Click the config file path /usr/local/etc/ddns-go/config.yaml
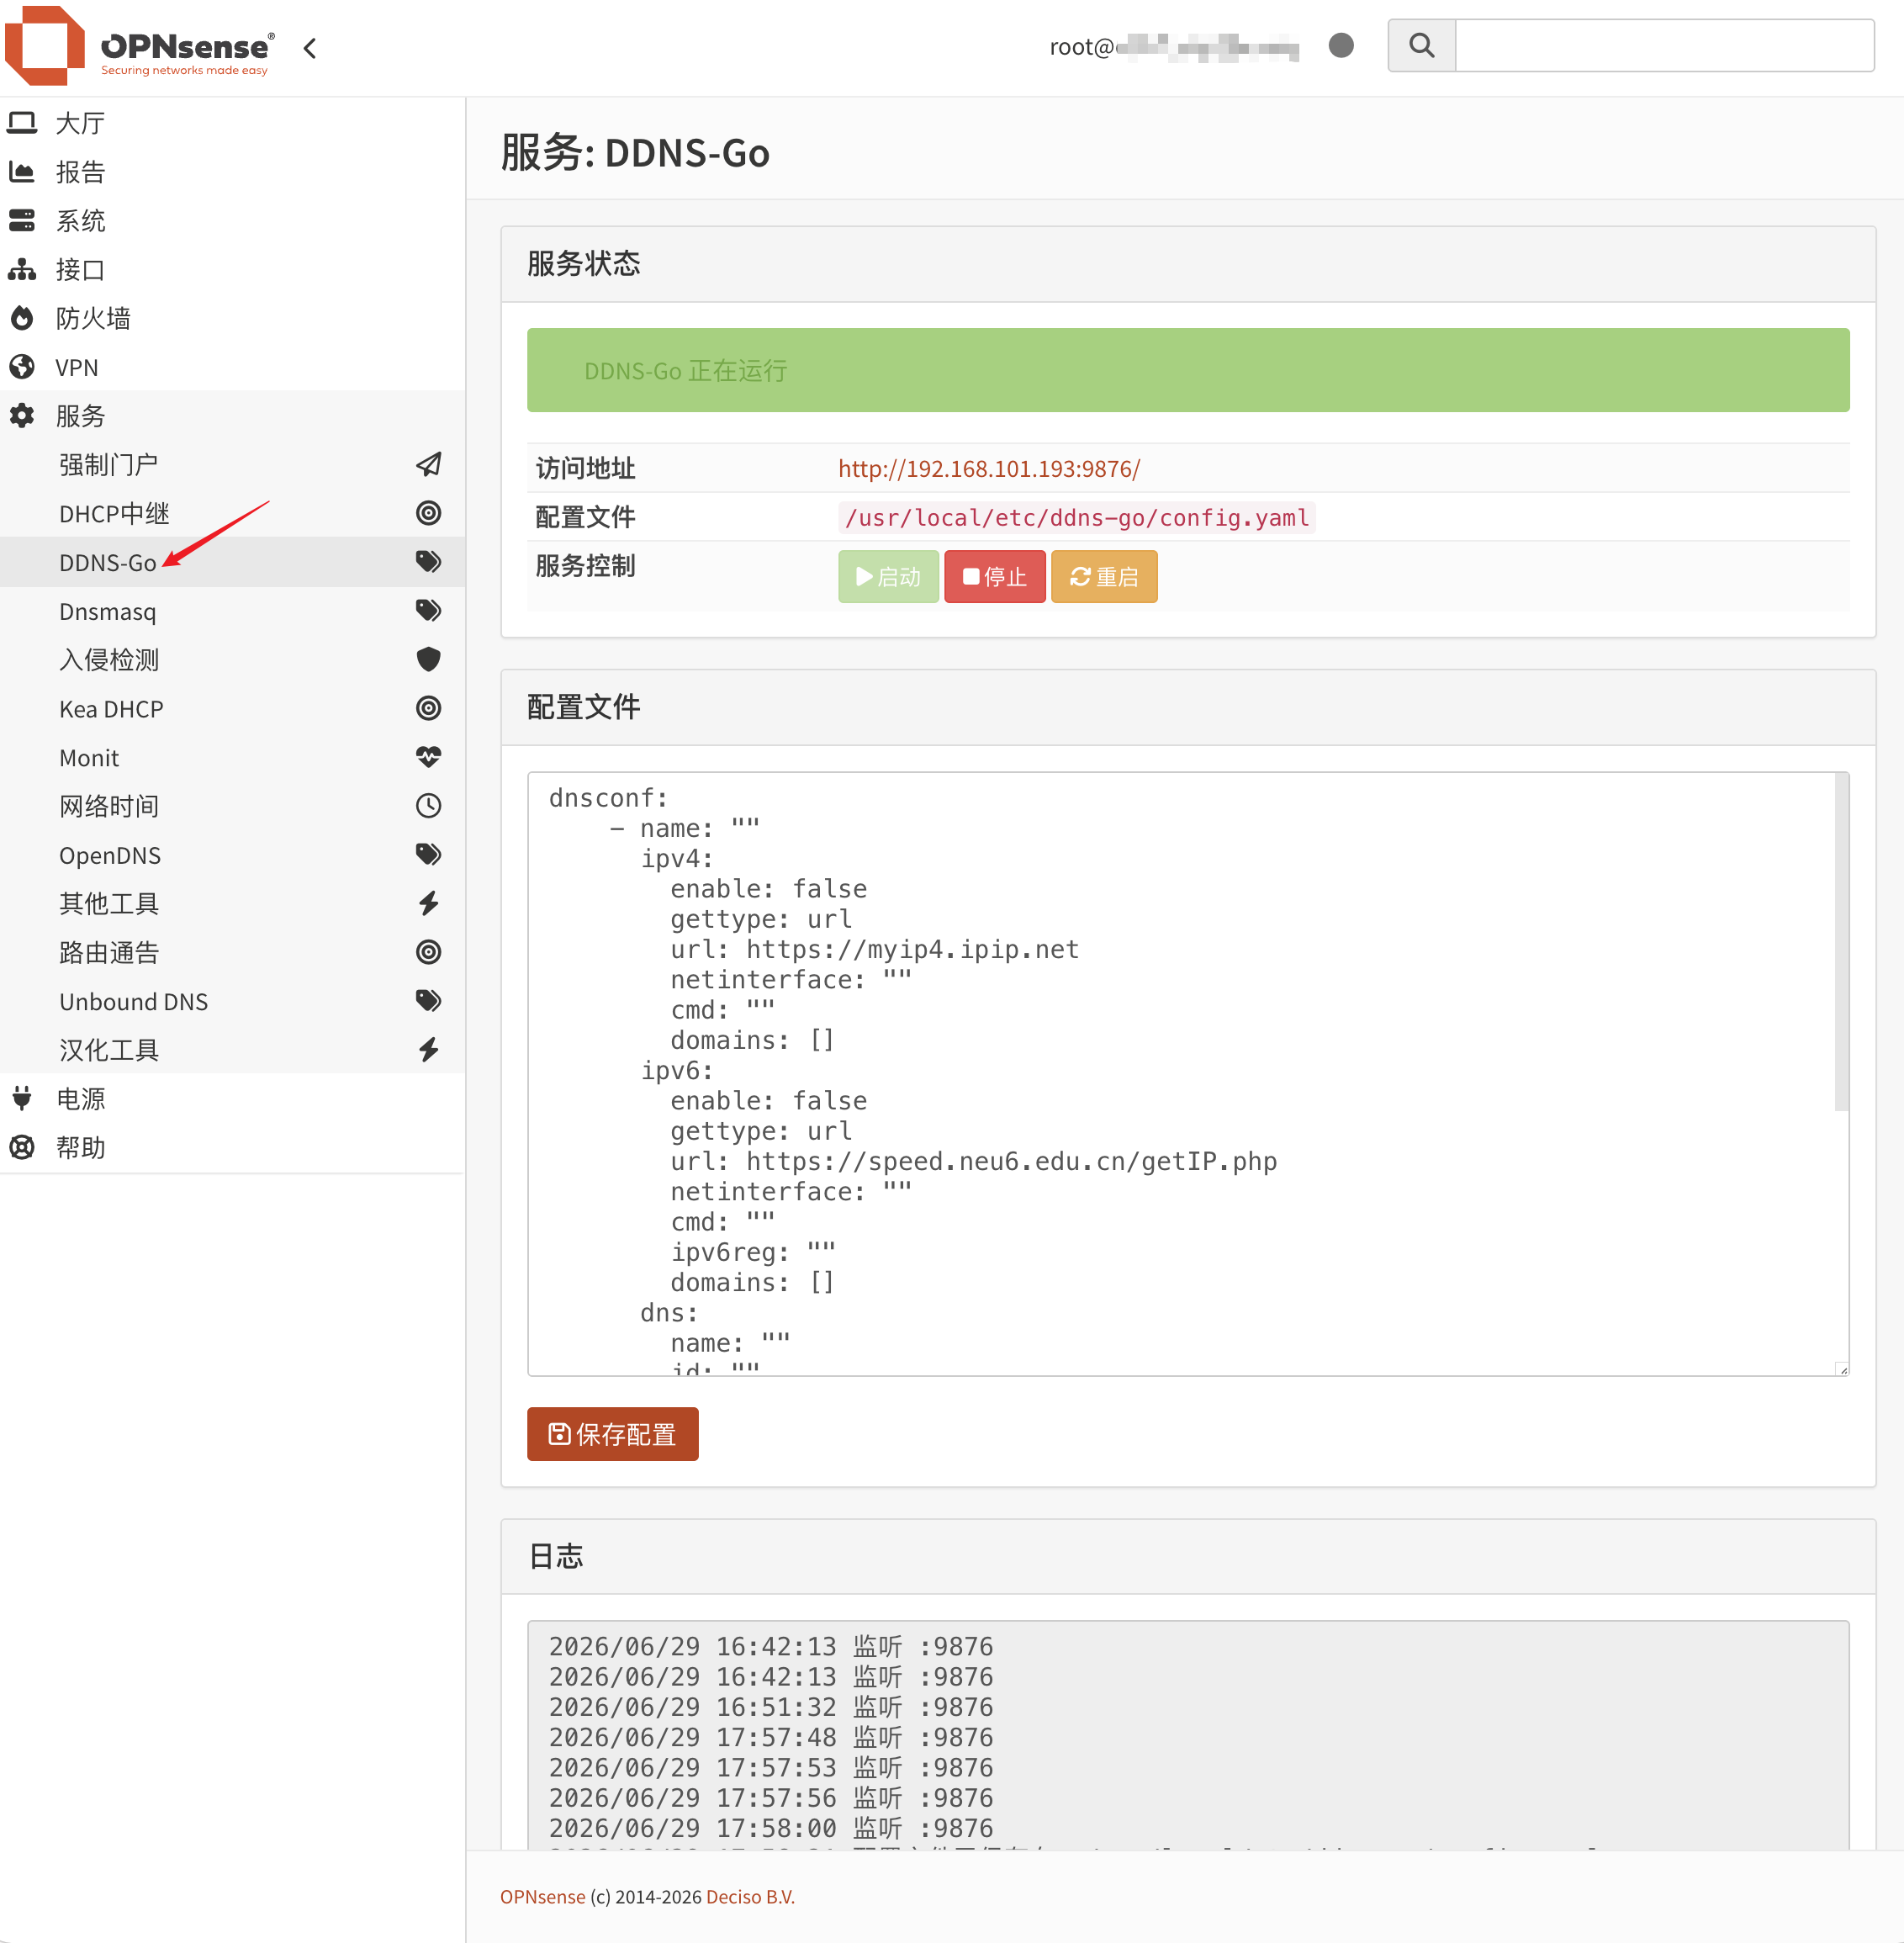This screenshot has width=1904, height=1943. pyautogui.click(x=1077, y=518)
